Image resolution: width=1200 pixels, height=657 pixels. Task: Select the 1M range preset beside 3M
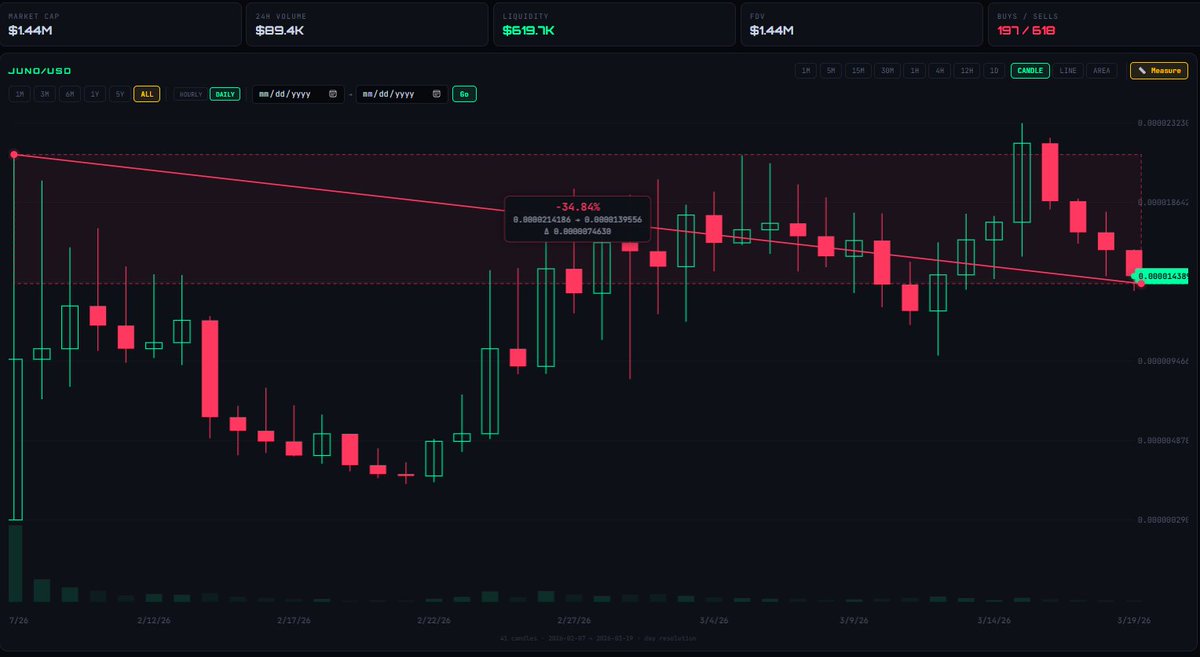point(19,94)
